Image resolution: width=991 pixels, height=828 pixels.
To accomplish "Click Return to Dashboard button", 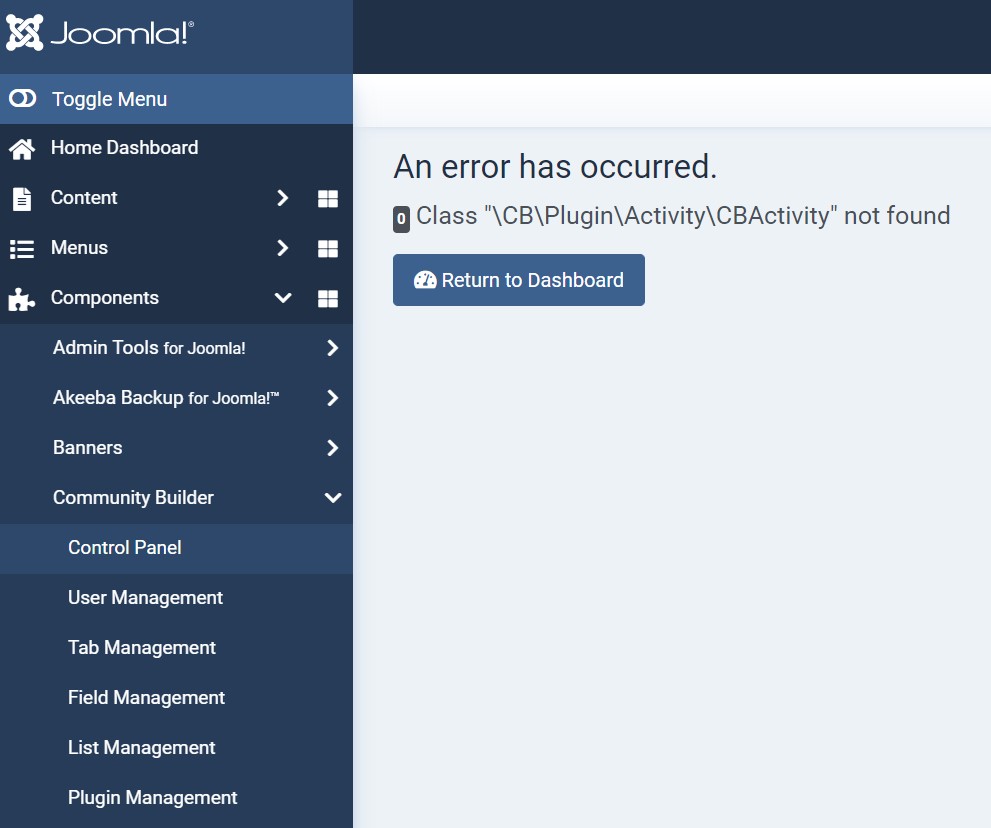I will 519,280.
